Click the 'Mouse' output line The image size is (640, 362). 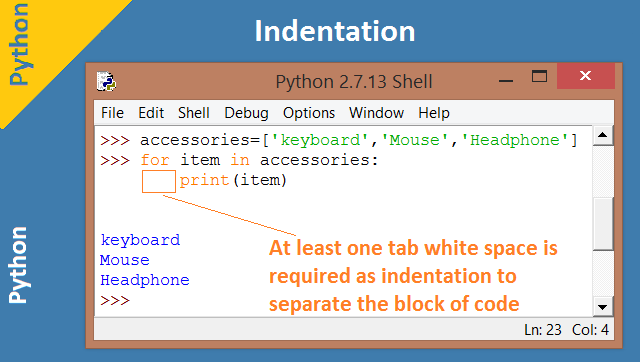(x=125, y=260)
